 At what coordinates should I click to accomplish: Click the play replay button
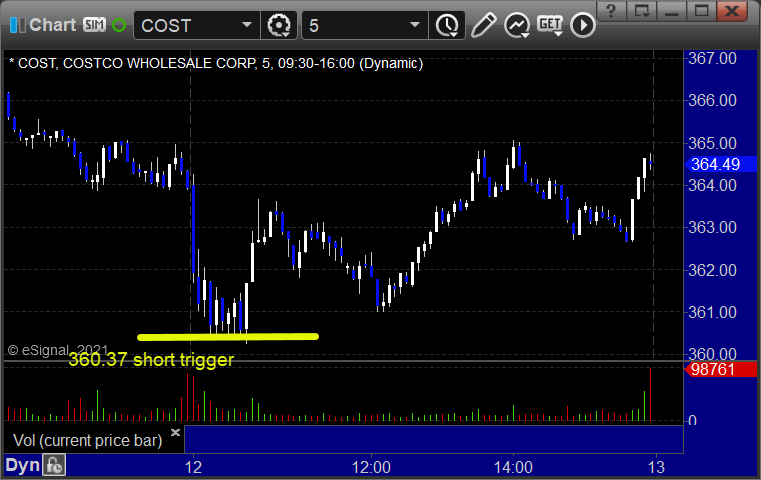click(582, 25)
